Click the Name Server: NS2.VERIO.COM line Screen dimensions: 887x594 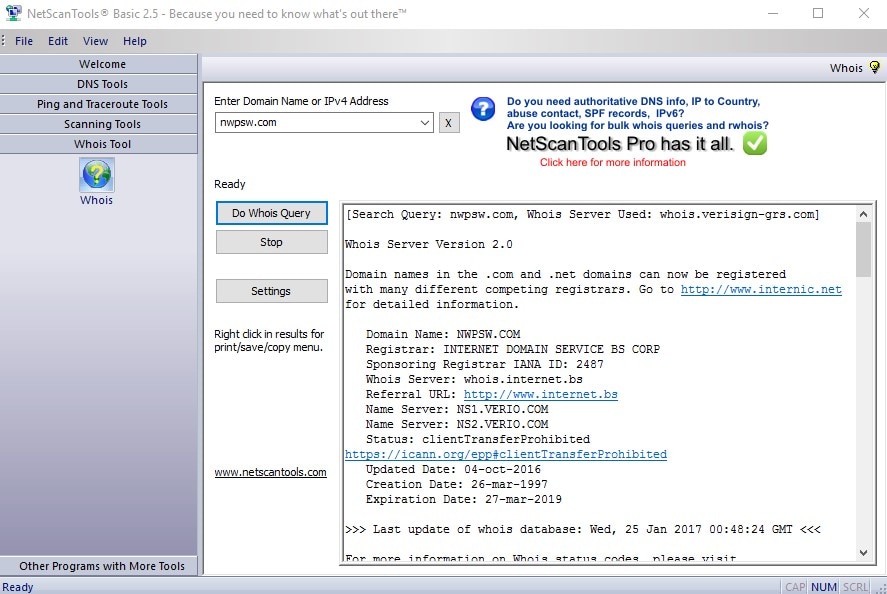pyautogui.click(x=457, y=424)
